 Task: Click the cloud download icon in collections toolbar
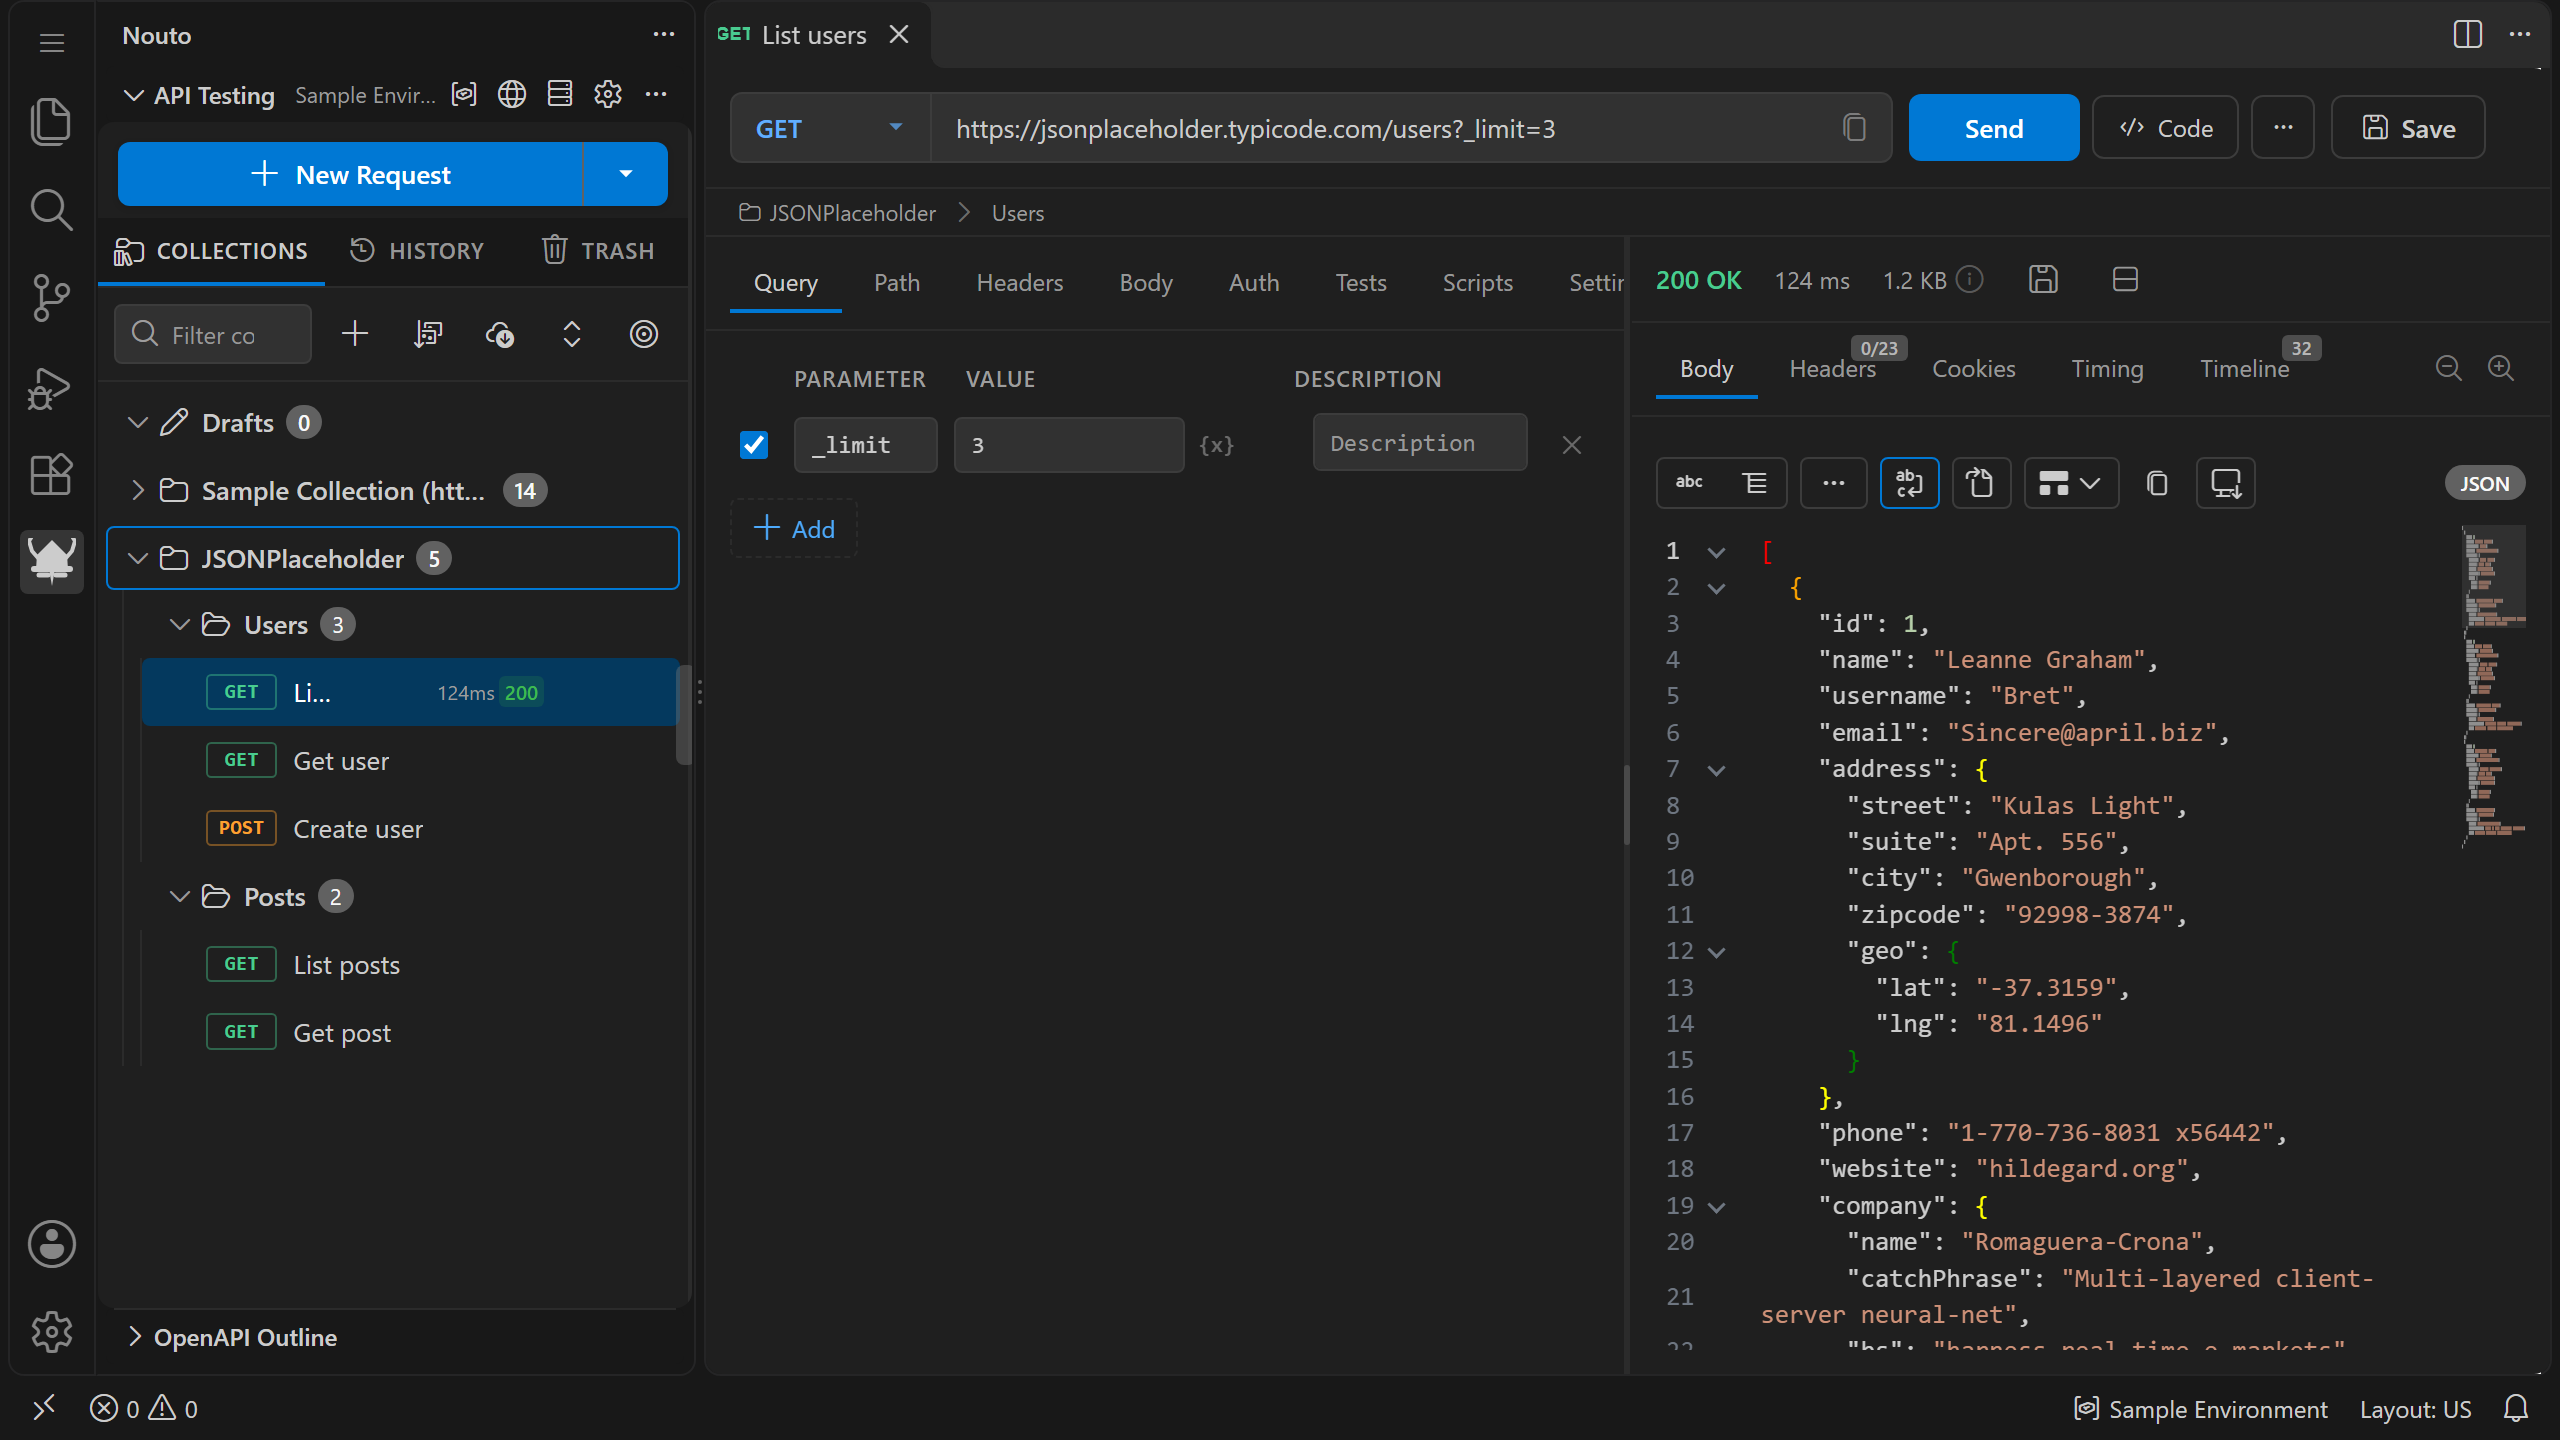click(500, 334)
